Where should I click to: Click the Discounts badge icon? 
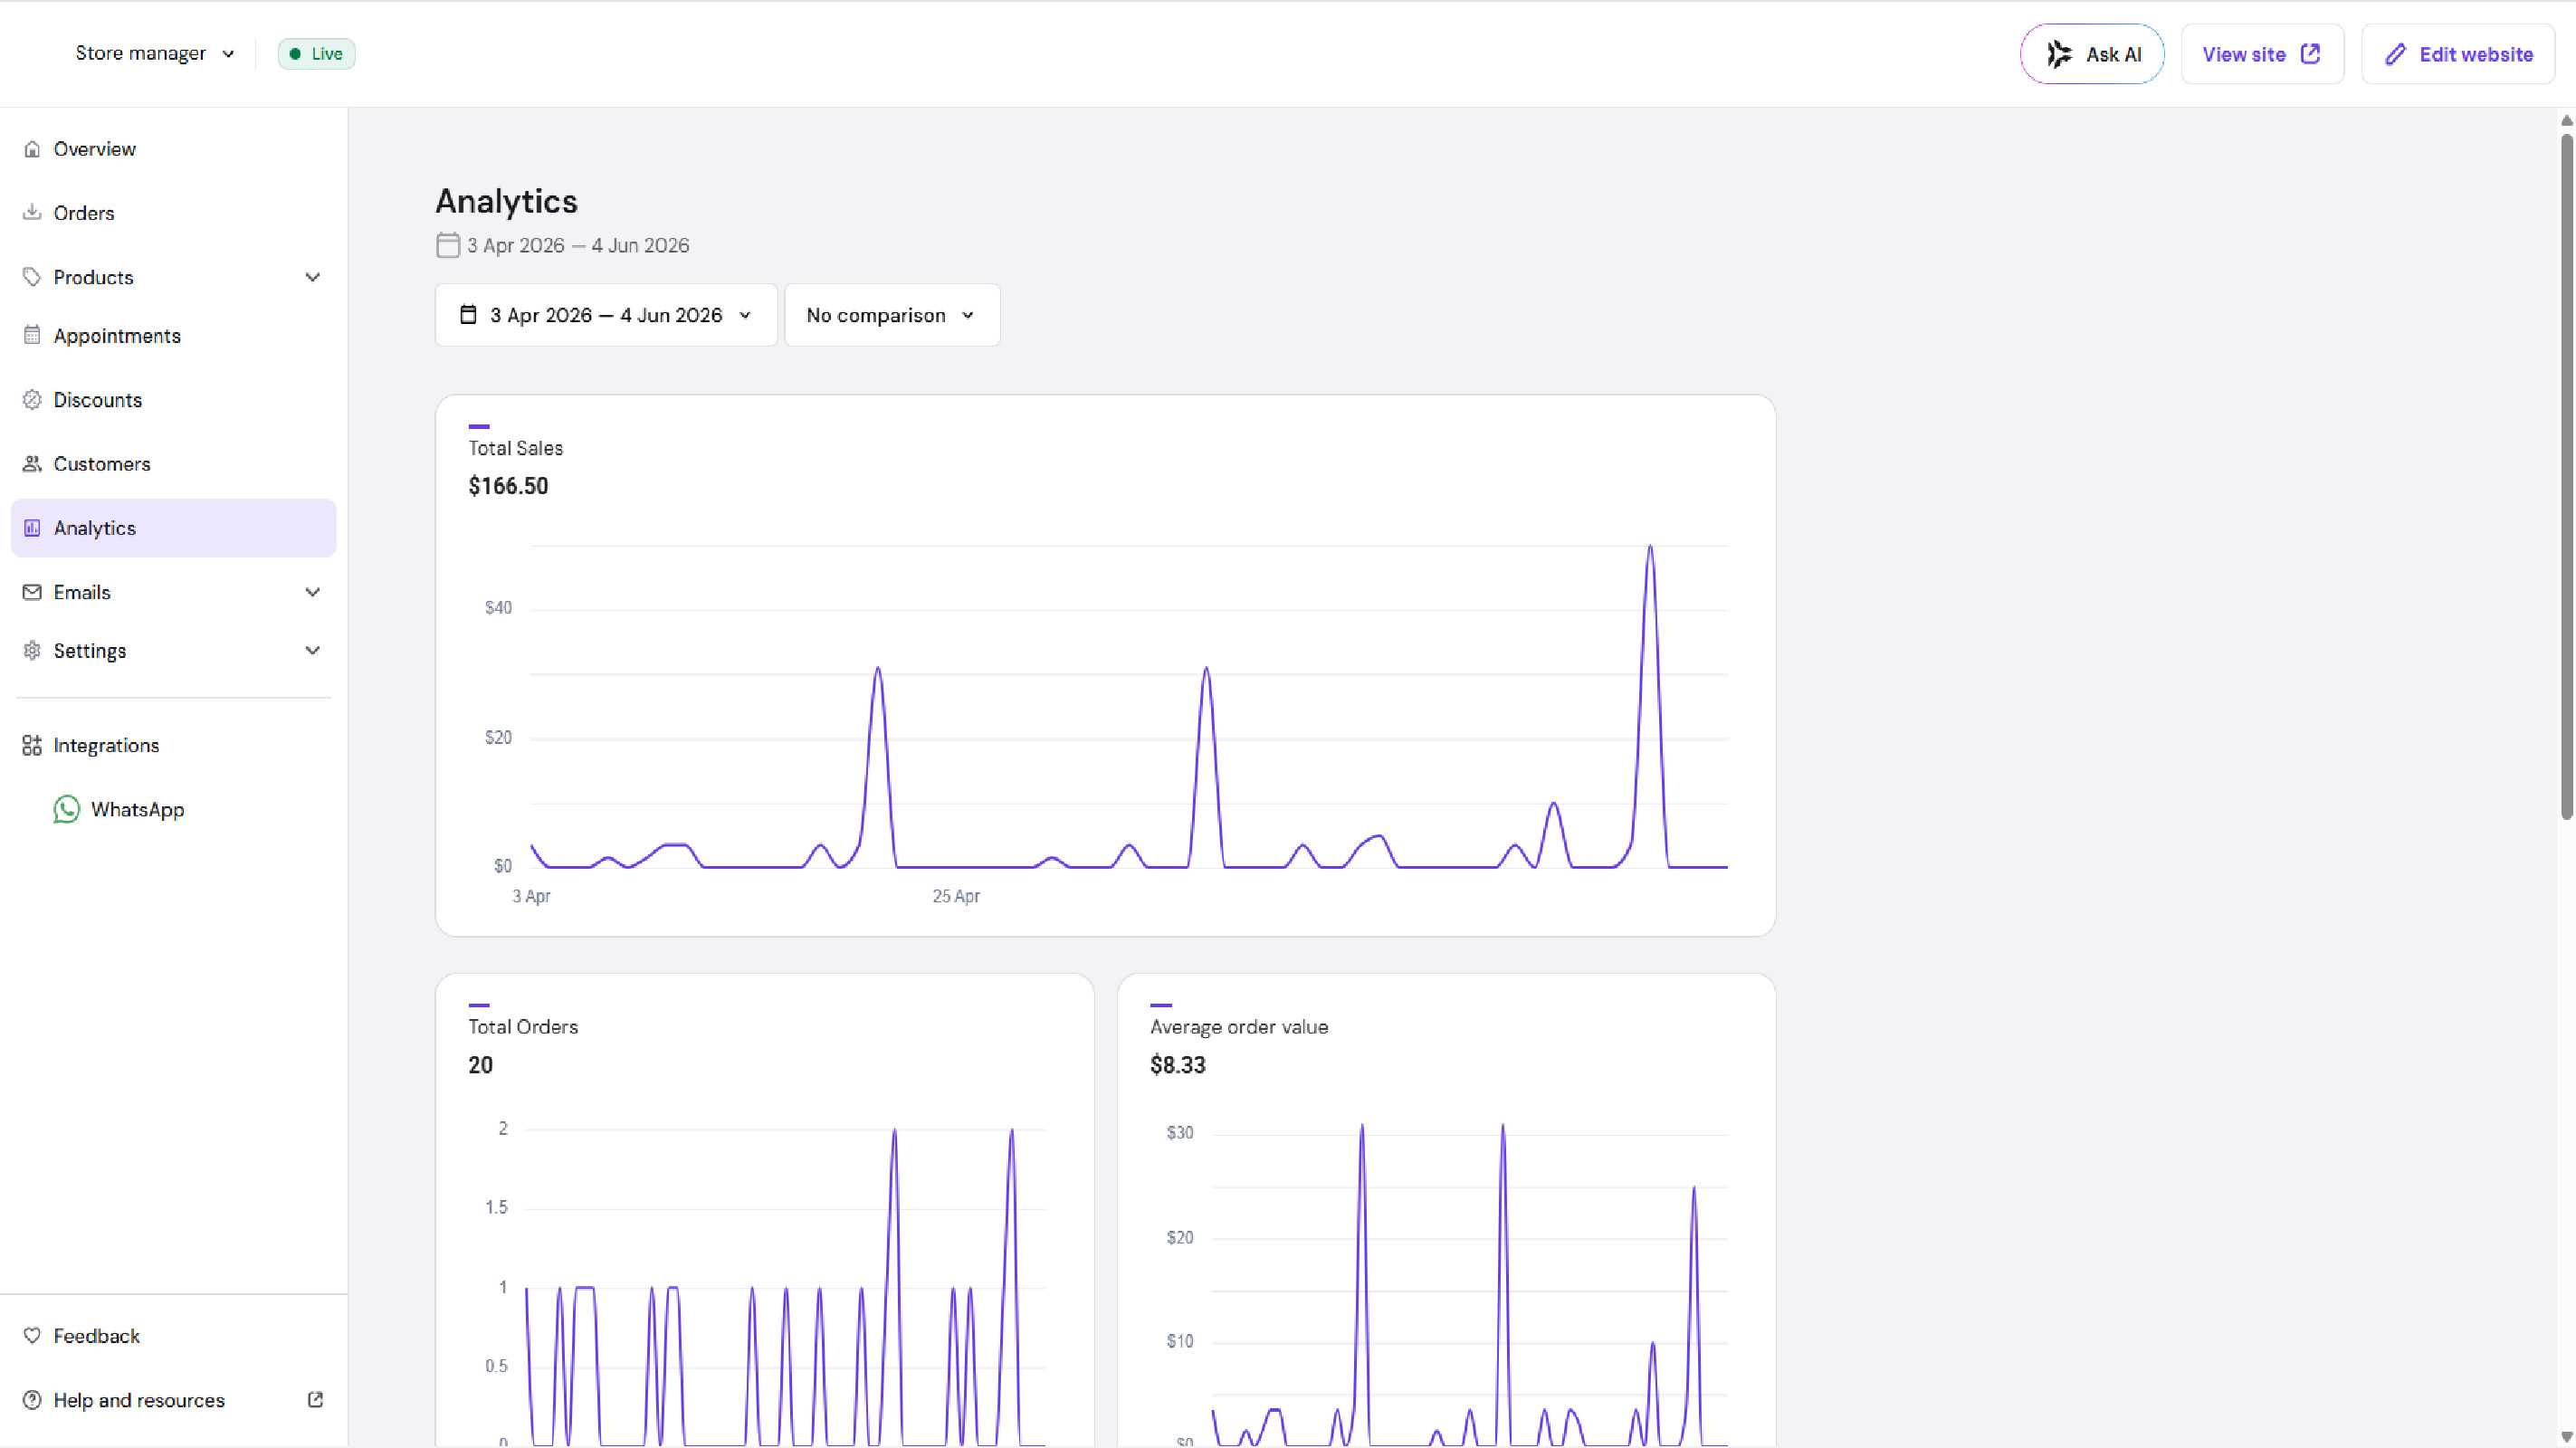tap(32, 400)
